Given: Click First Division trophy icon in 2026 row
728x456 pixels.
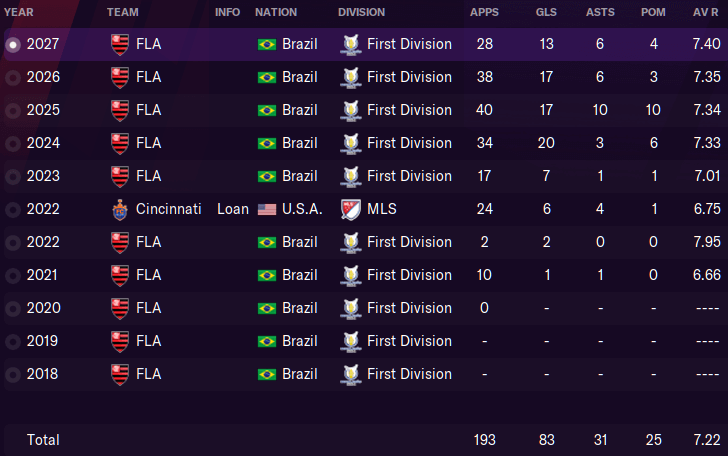Looking at the screenshot, I should pos(351,78).
